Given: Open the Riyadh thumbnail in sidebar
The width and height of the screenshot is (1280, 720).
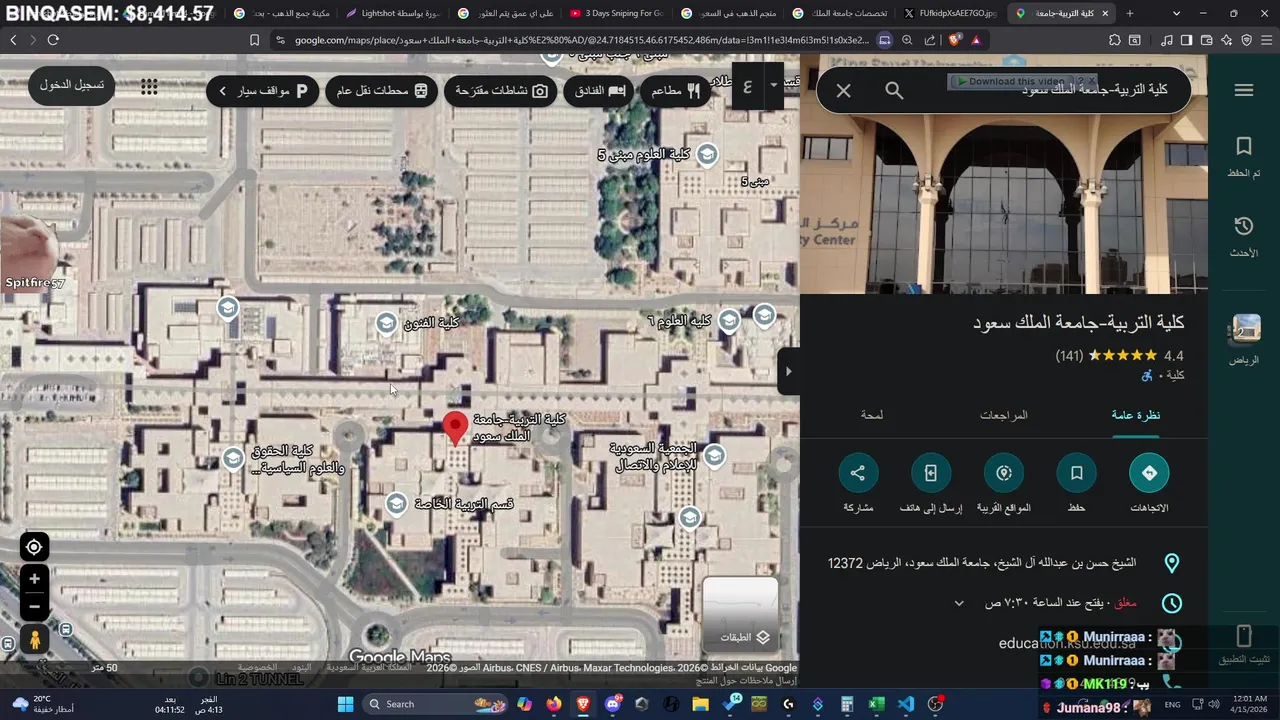Looking at the screenshot, I should 1245,339.
